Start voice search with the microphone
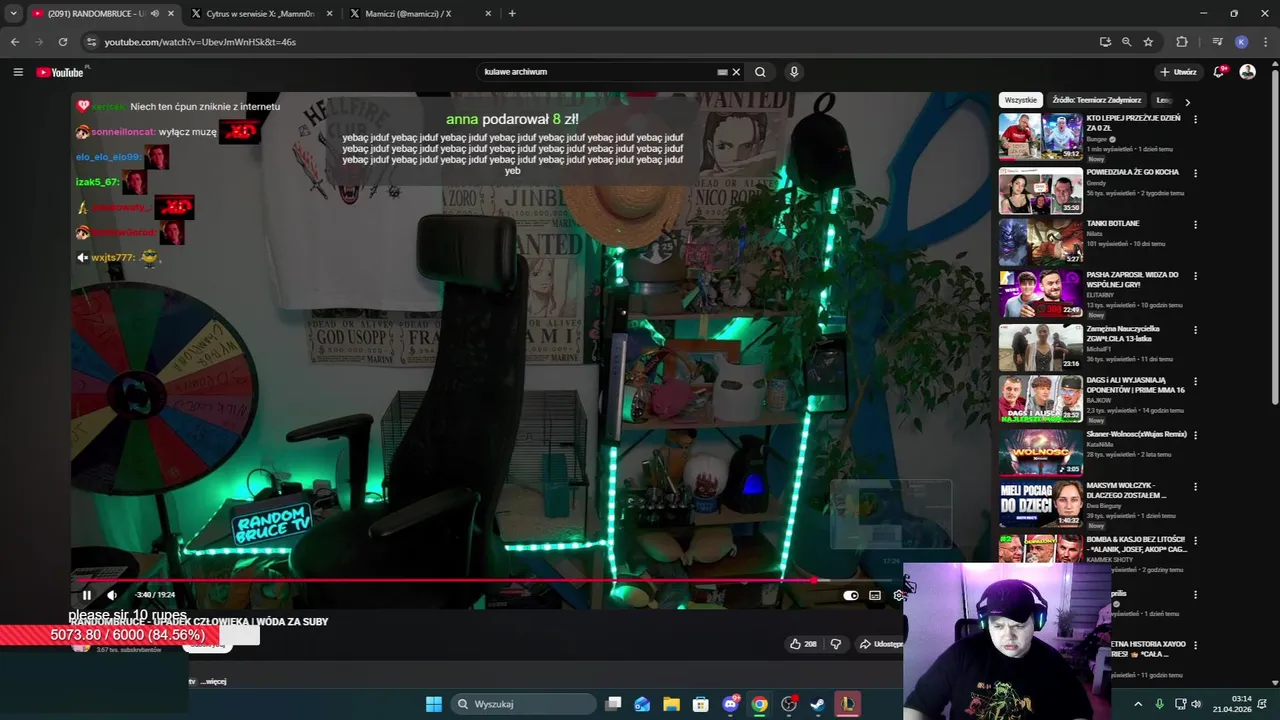1280x720 pixels. tap(794, 72)
